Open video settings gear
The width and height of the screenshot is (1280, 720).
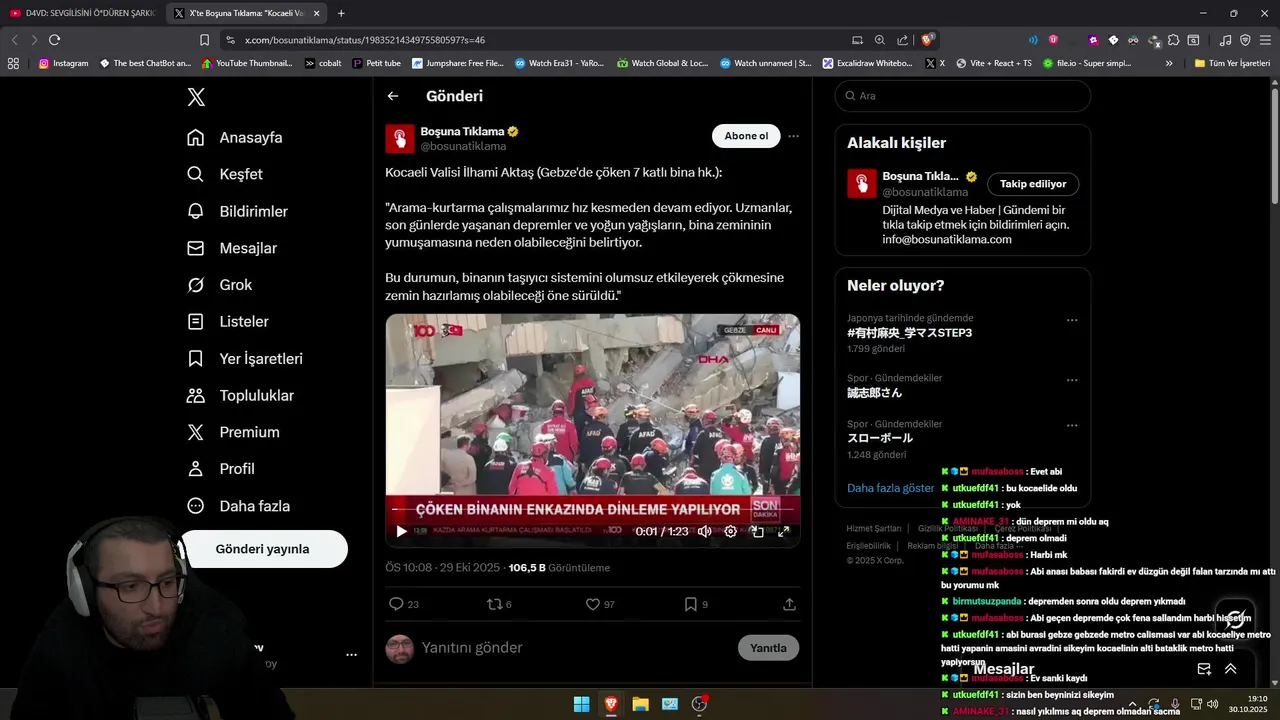tap(730, 531)
